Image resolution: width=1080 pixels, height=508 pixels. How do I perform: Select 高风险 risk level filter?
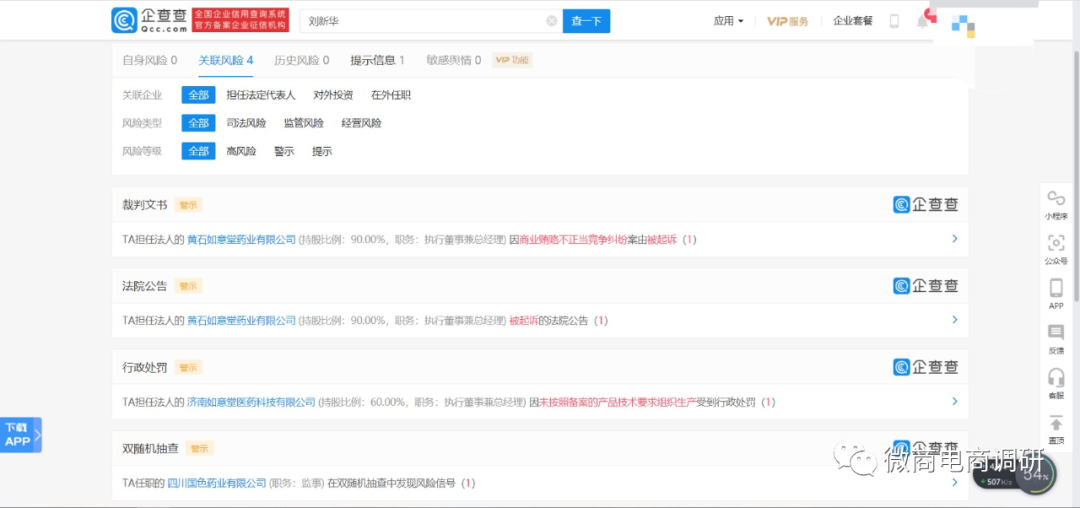[241, 151]
